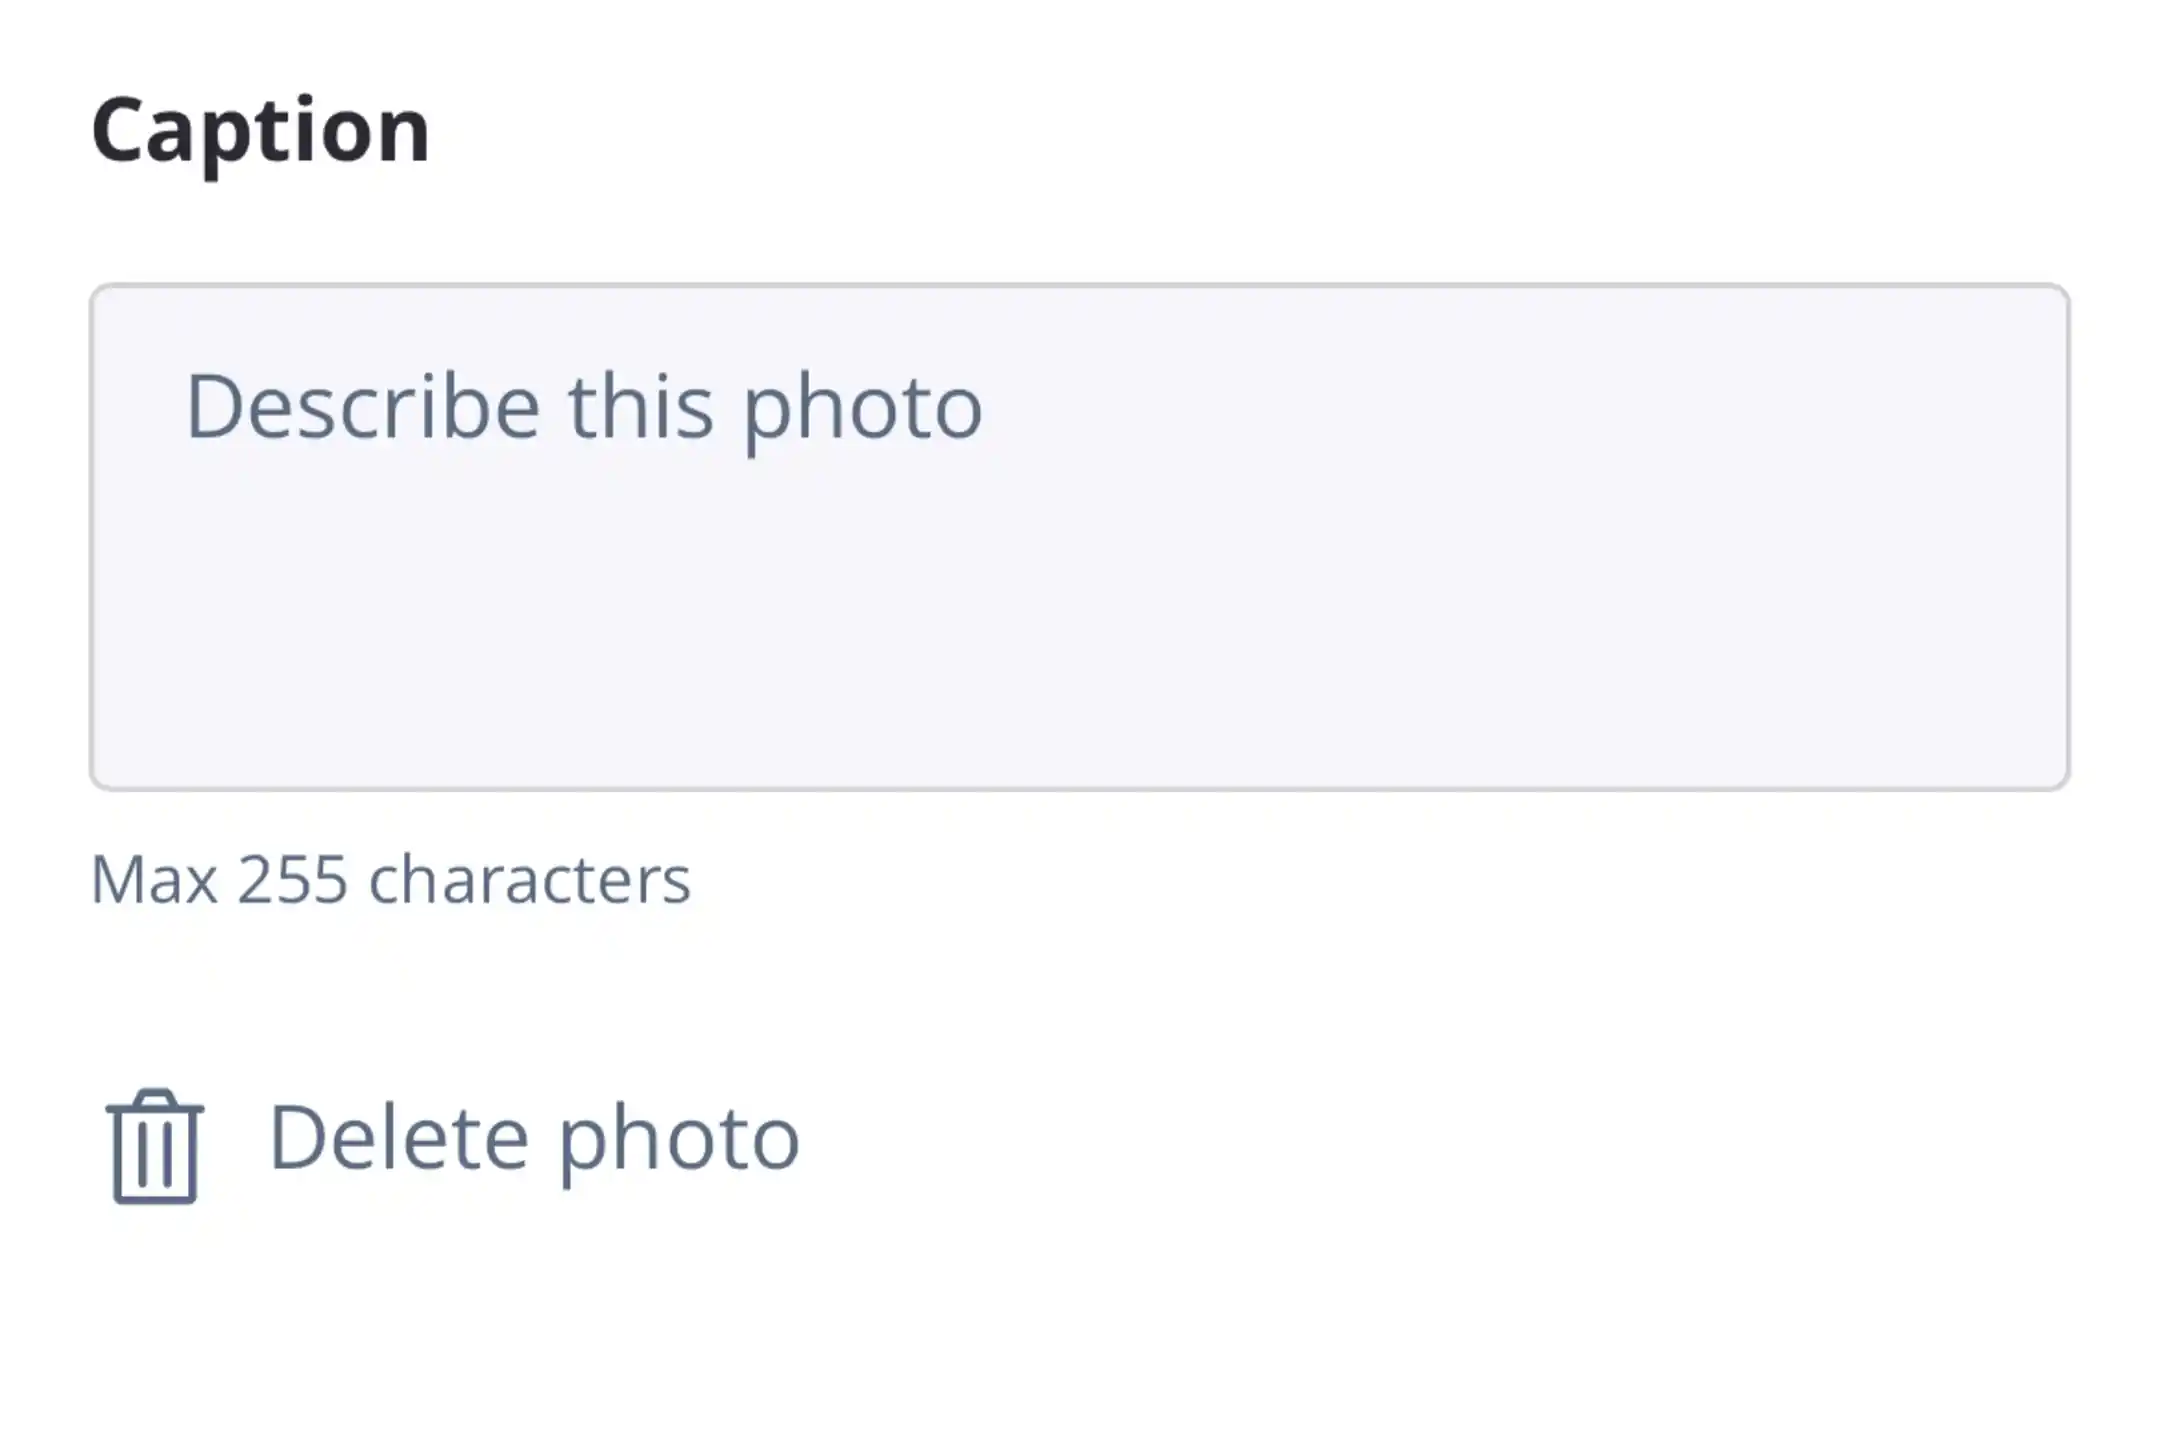
Task: Click the Max 255 characters hint
Action: coord(390,880)
